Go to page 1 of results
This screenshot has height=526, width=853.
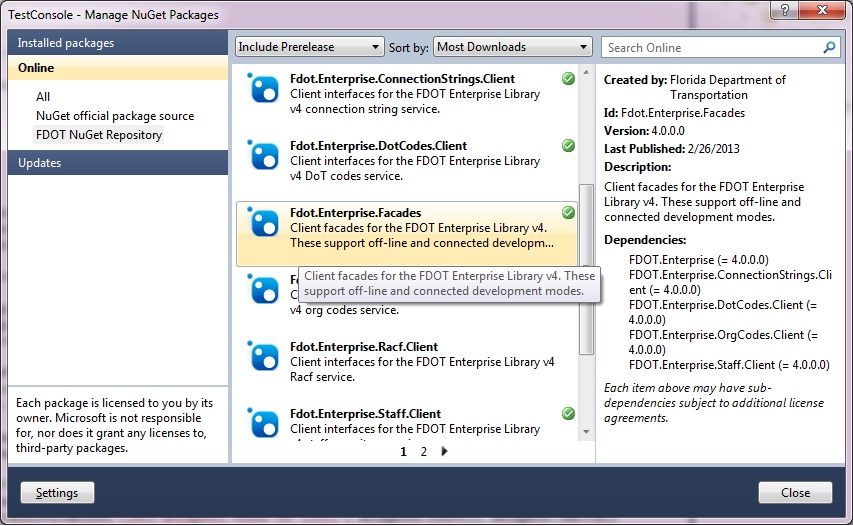[x=403, y=451]
